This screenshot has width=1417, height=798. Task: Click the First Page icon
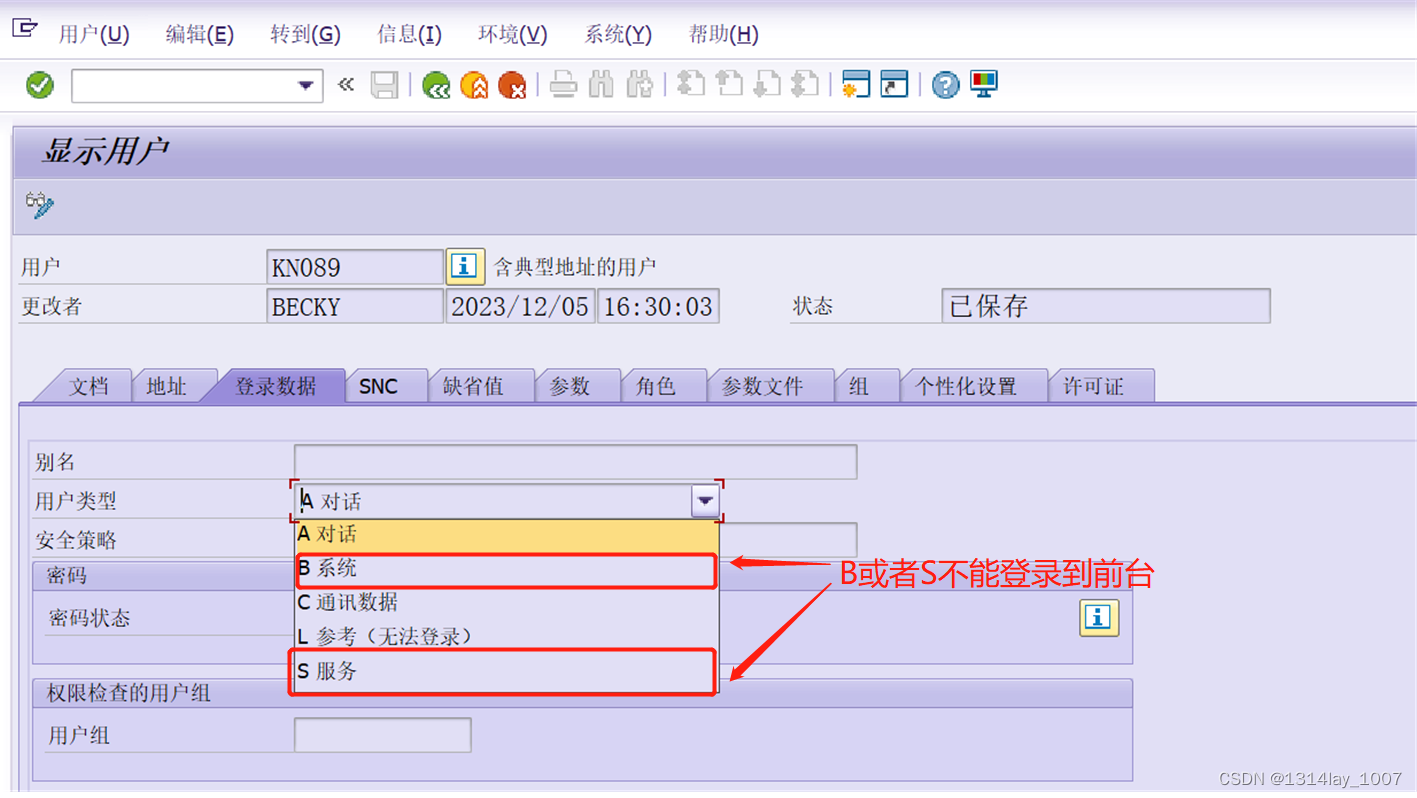point(691,84)
